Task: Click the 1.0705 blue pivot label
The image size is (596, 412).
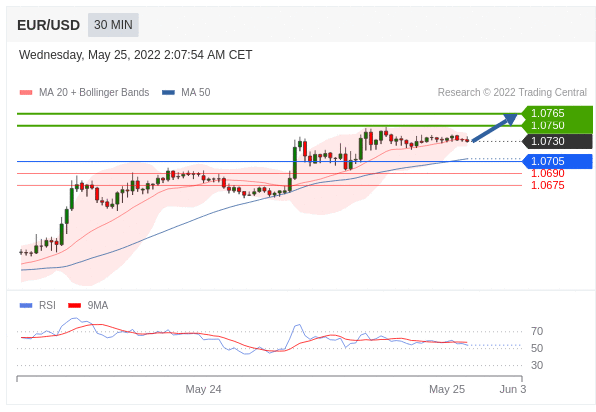Action: (x=557, y=161)
